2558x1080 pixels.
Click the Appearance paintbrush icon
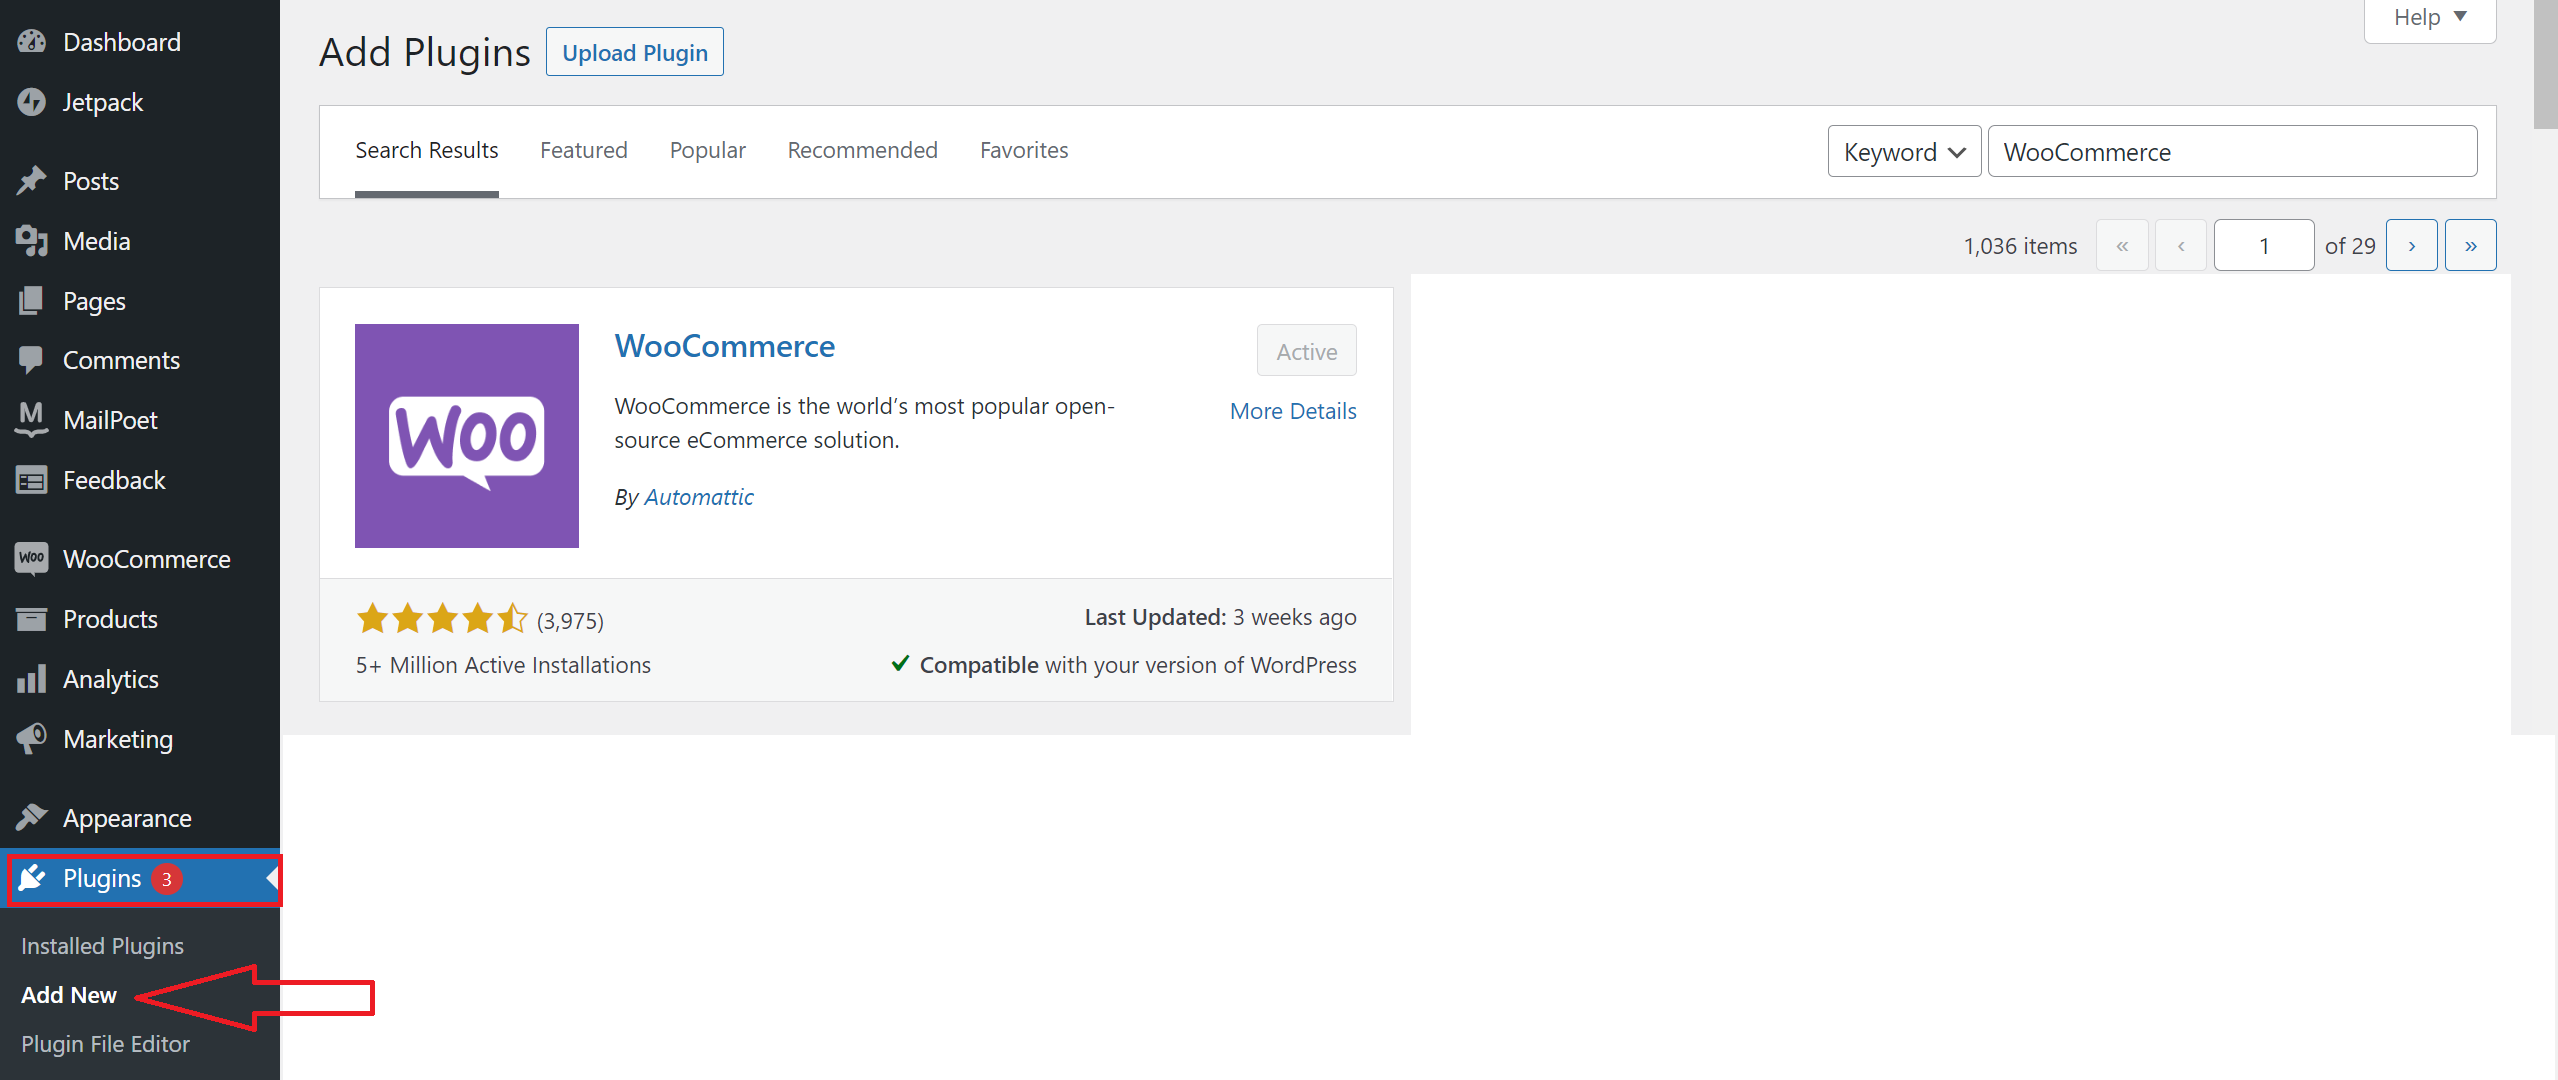pos(31,818)
